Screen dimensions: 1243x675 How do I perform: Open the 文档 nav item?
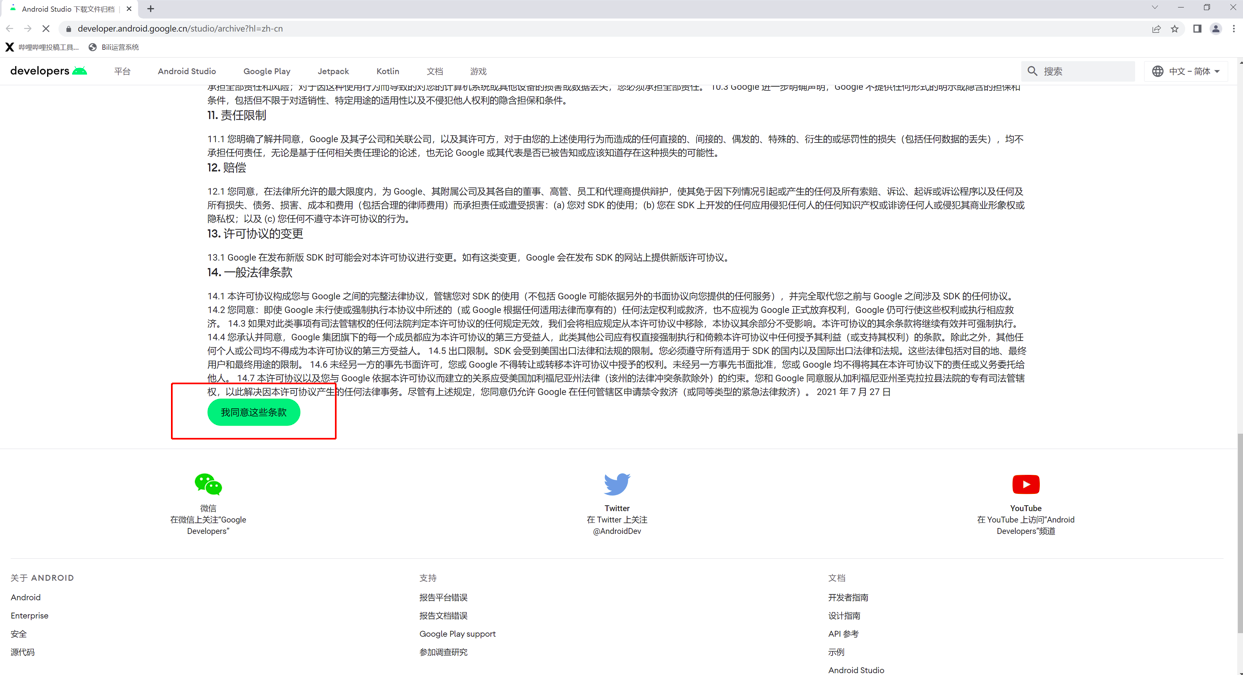coord(435,71)
